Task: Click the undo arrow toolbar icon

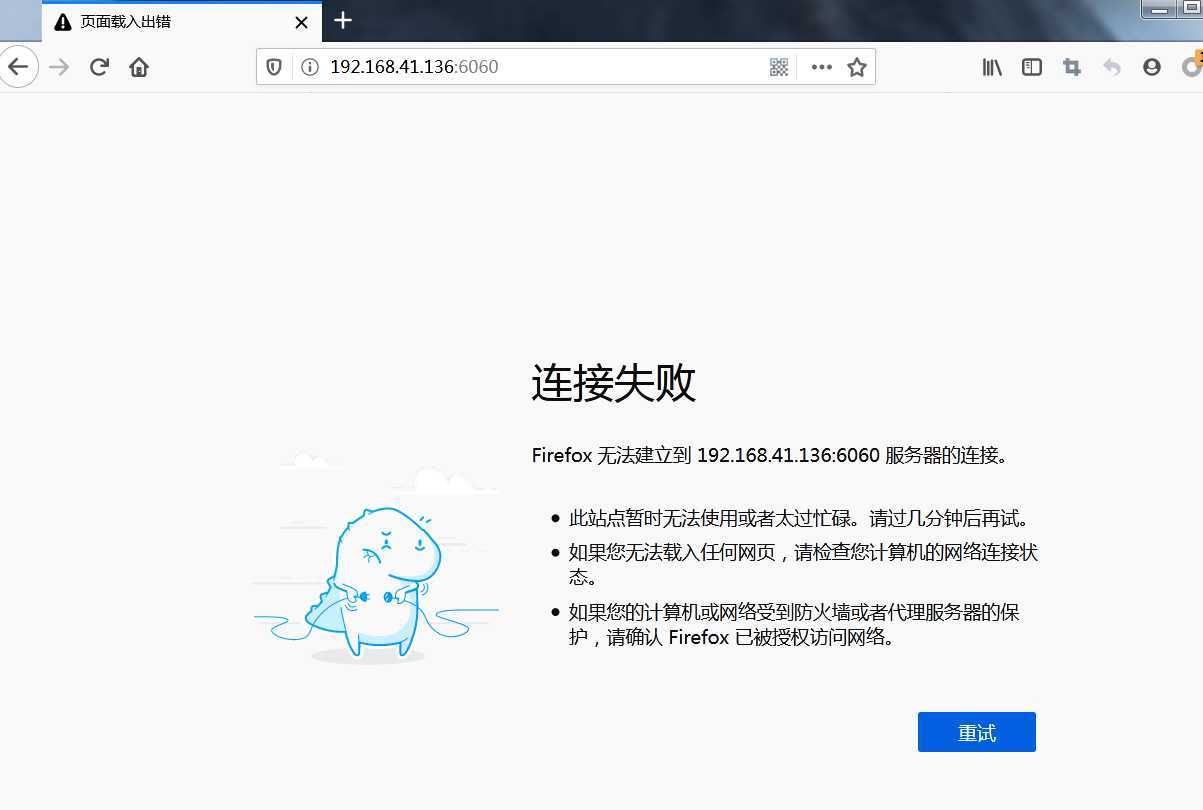Action: tap(1112, 67)
